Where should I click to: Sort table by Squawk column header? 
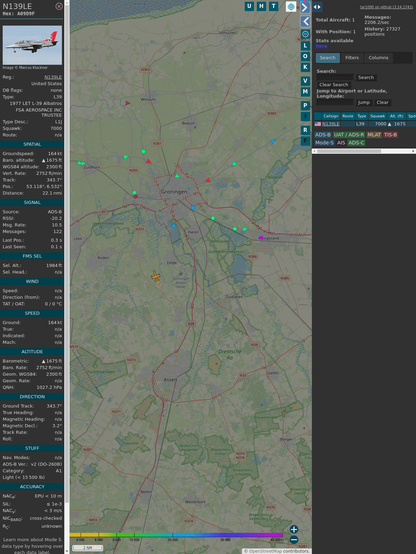377,116
